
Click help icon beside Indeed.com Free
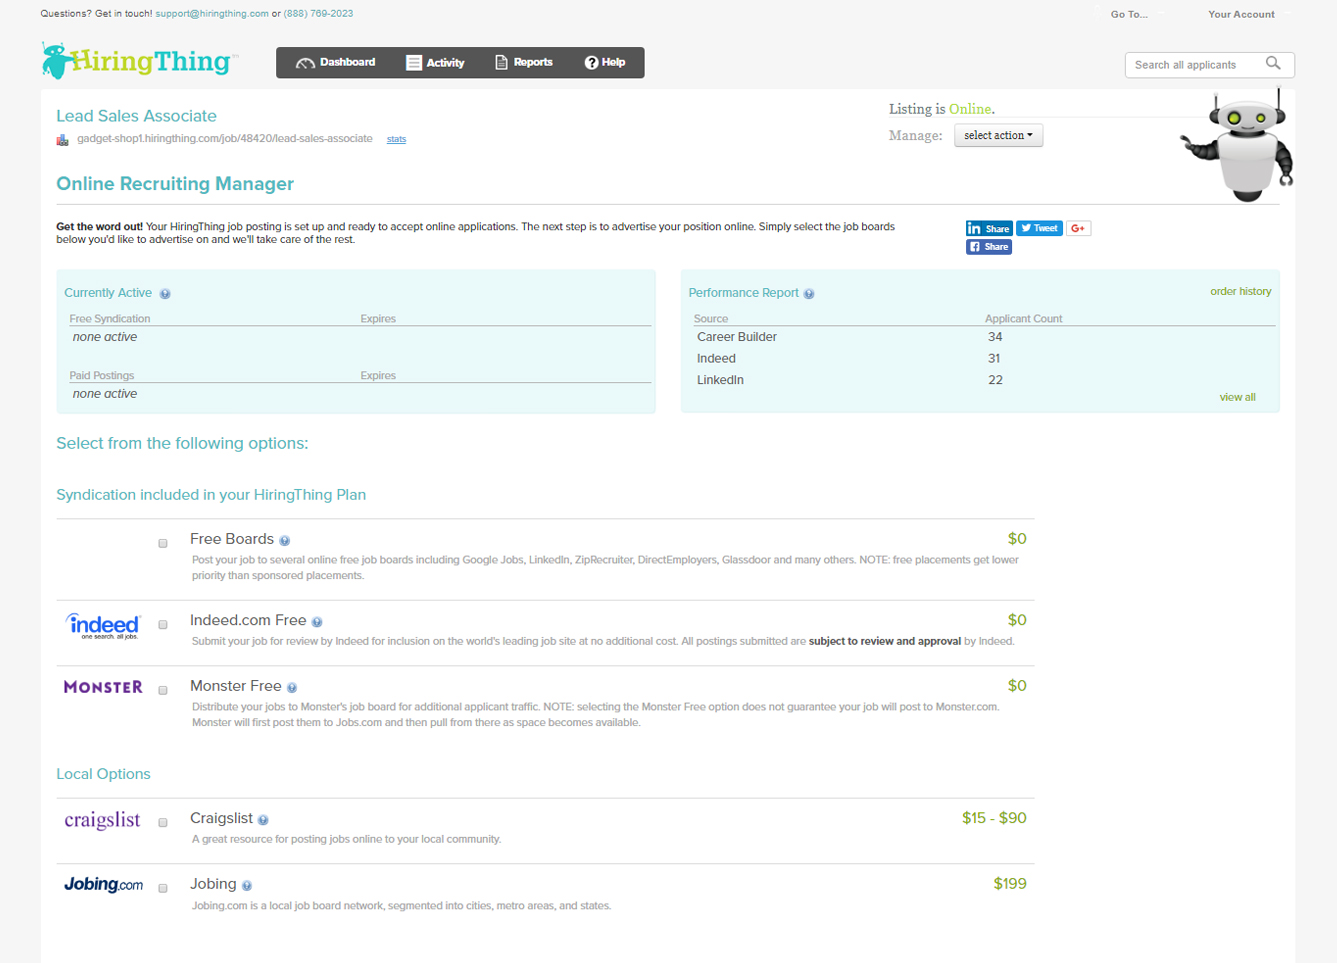[317, 622]
